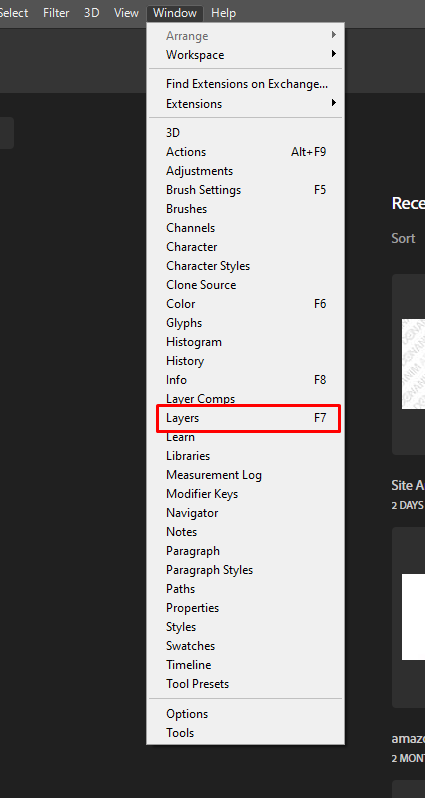The width and height of the screenshot is (425, 798).
Task: Open the Sort option for recent files
Action: point(404,238)
